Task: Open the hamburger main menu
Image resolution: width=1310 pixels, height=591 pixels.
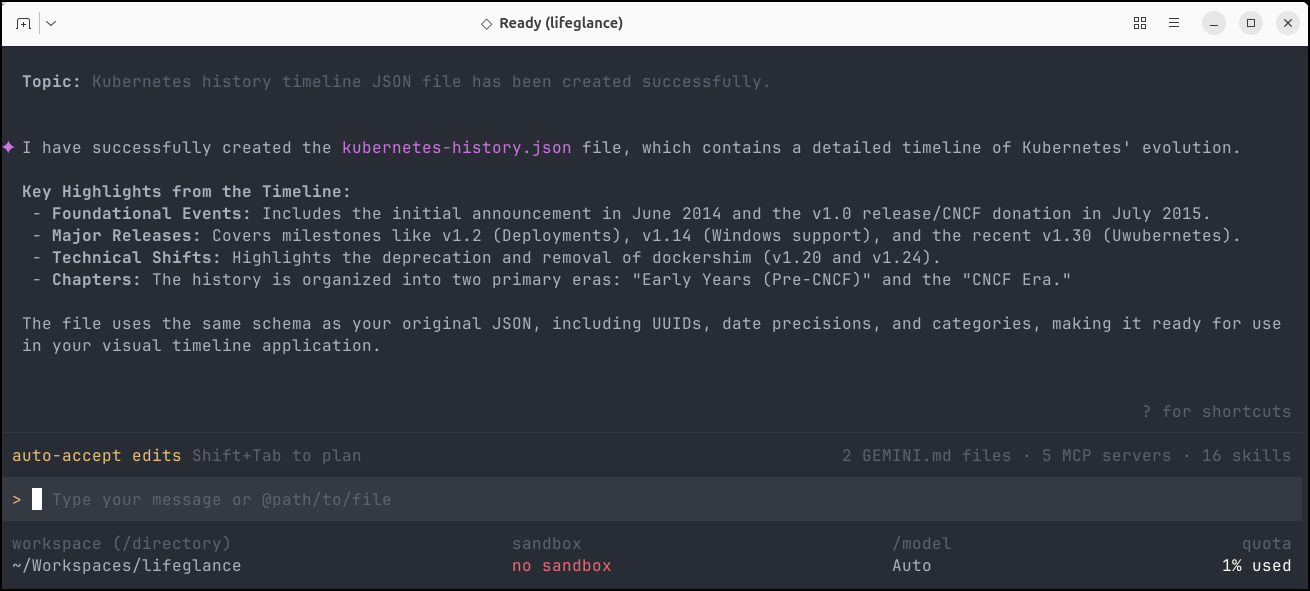Action: point(1175,23)
